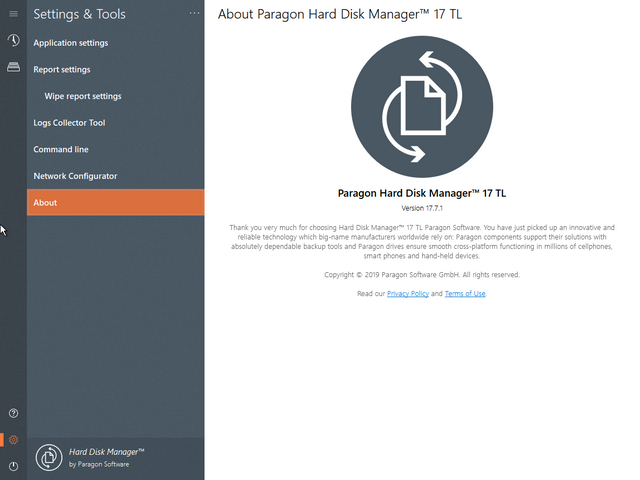Image resolution: width=640 pixels, height=480 pixels.
Task: Click the Version 17.7.1 text
Action: tap(421, 209)
